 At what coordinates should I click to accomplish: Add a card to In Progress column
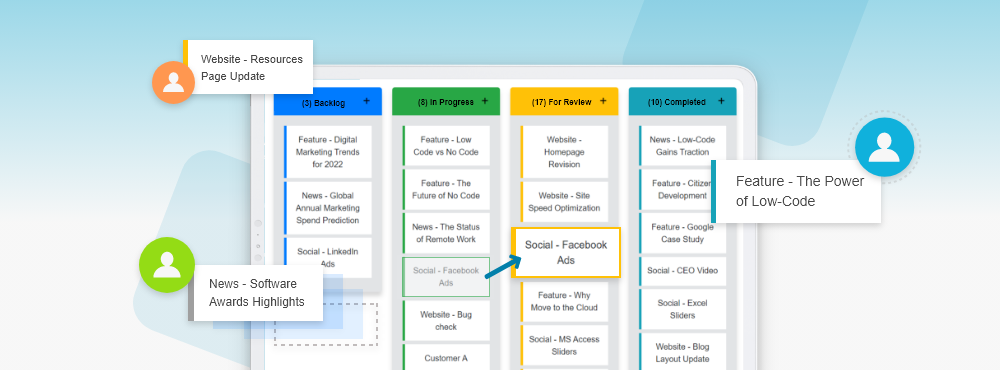485,101
